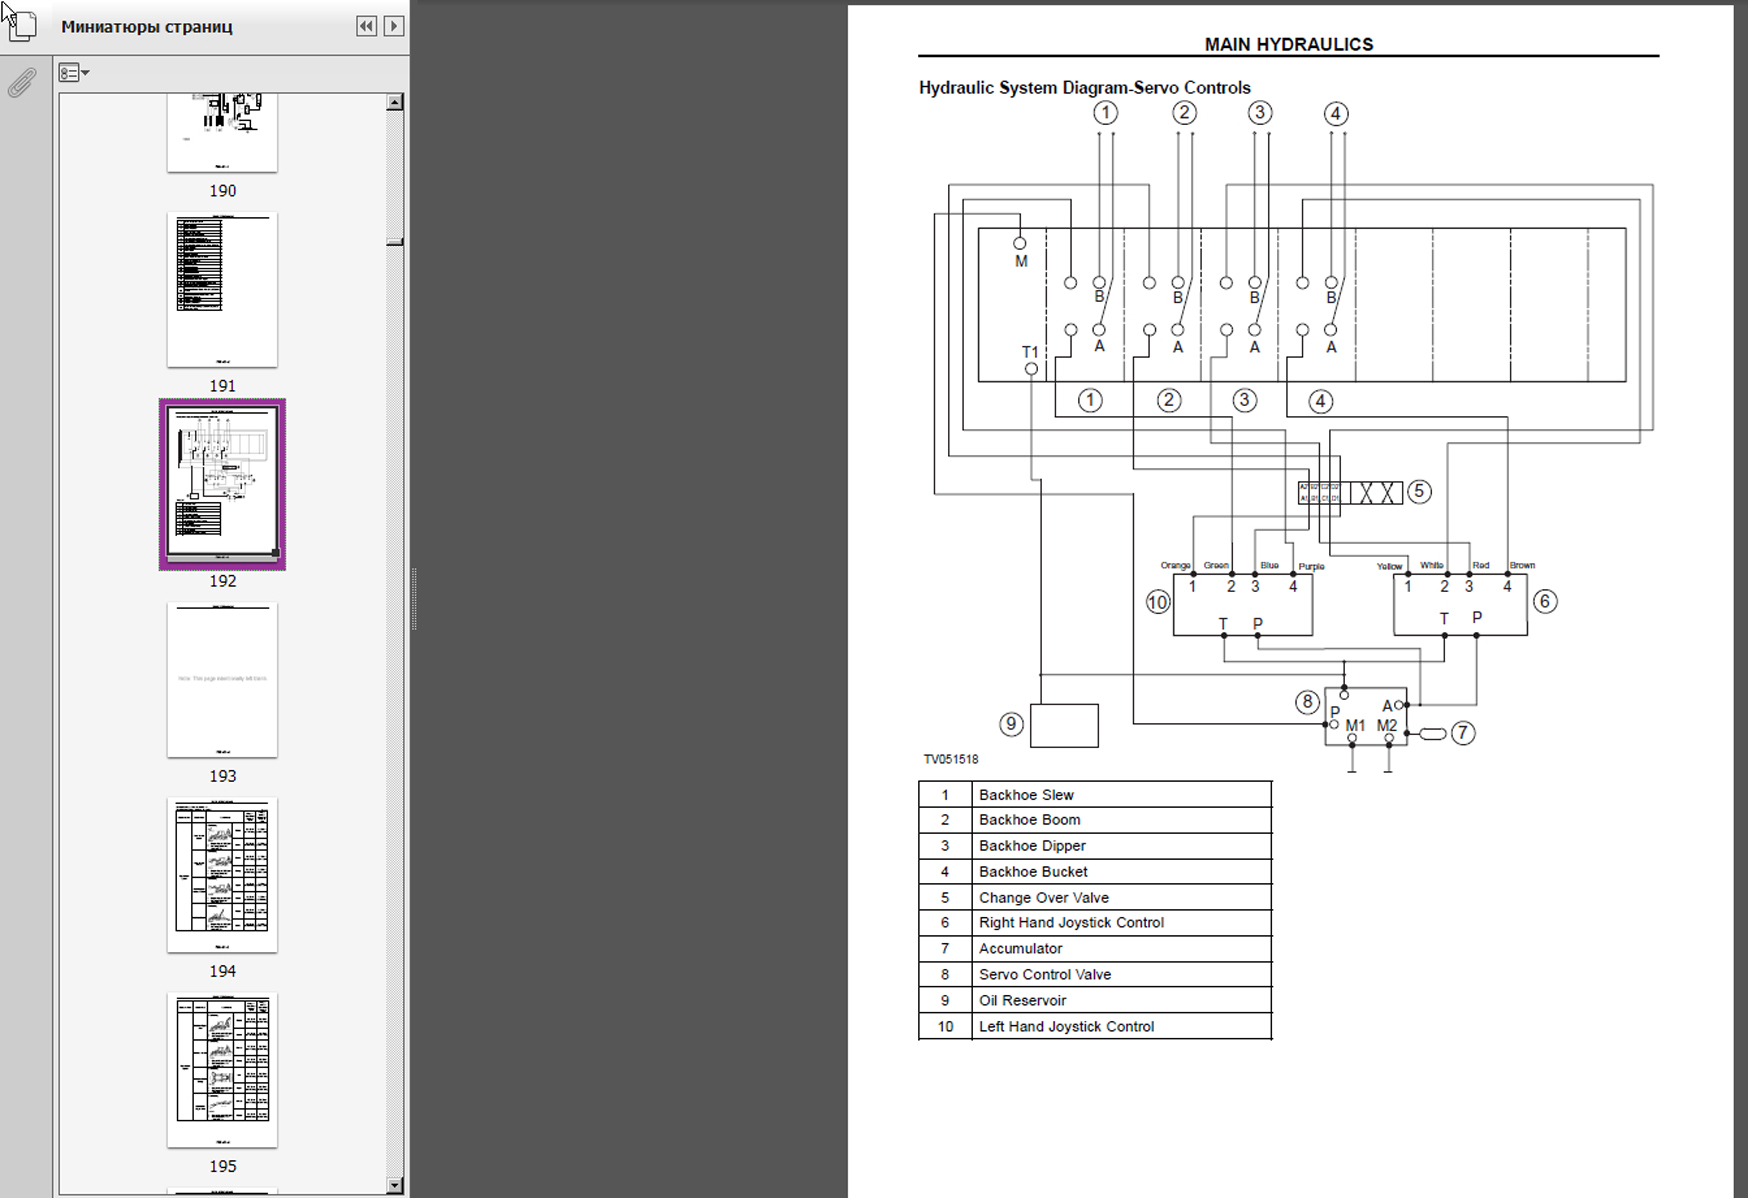Collapse navigation pane with double-arrow button
Screen dimensions: 1748x1198
pyautogui.click(x=367, y=26)
